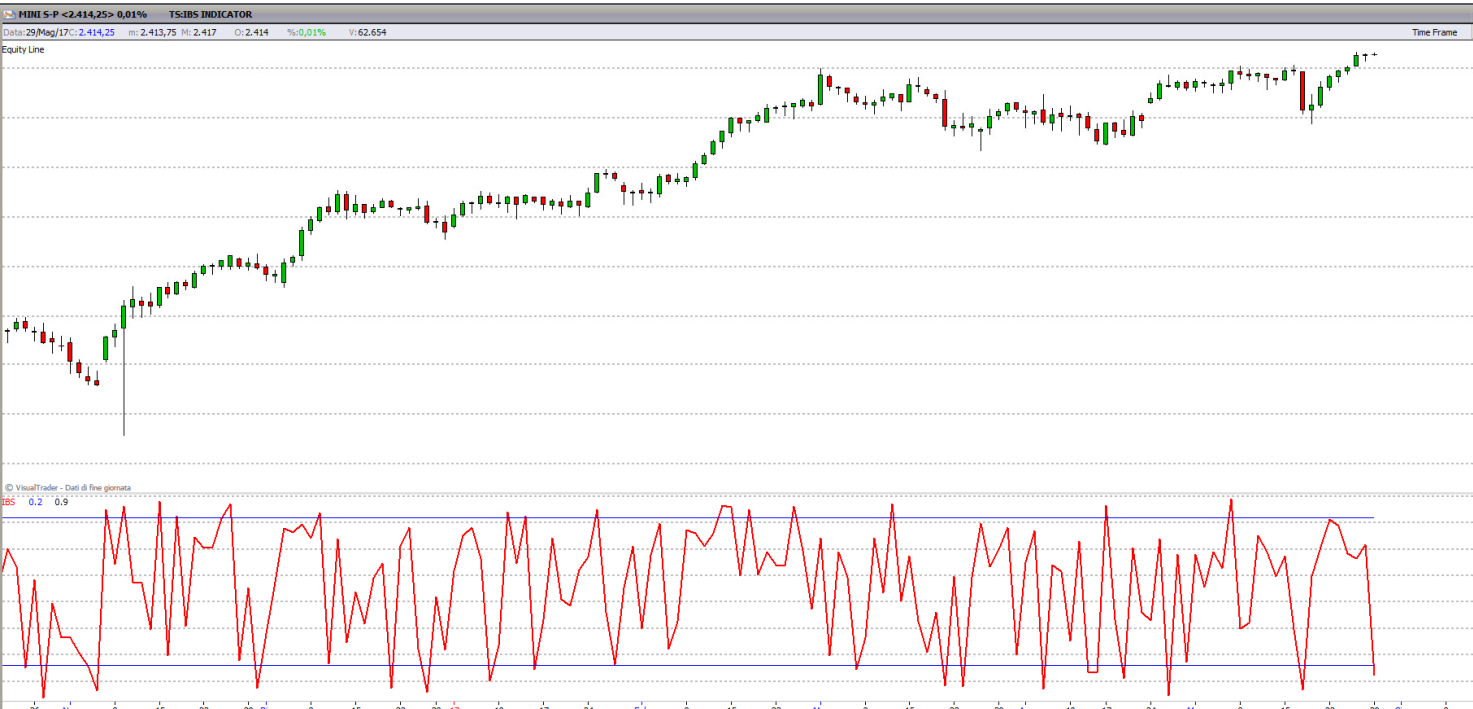This screenshot has height=709, width=1473.
Task: Click the red IBS indicator label
Action: 9,502
